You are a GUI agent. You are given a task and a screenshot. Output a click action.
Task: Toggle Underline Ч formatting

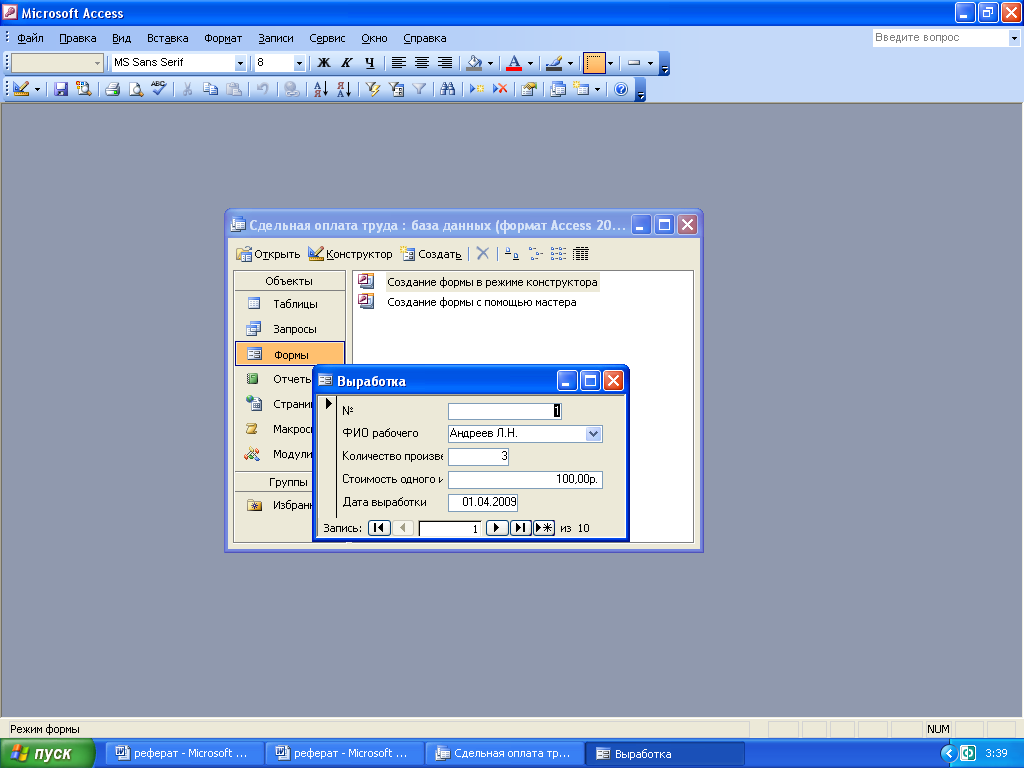click(370, 63)
